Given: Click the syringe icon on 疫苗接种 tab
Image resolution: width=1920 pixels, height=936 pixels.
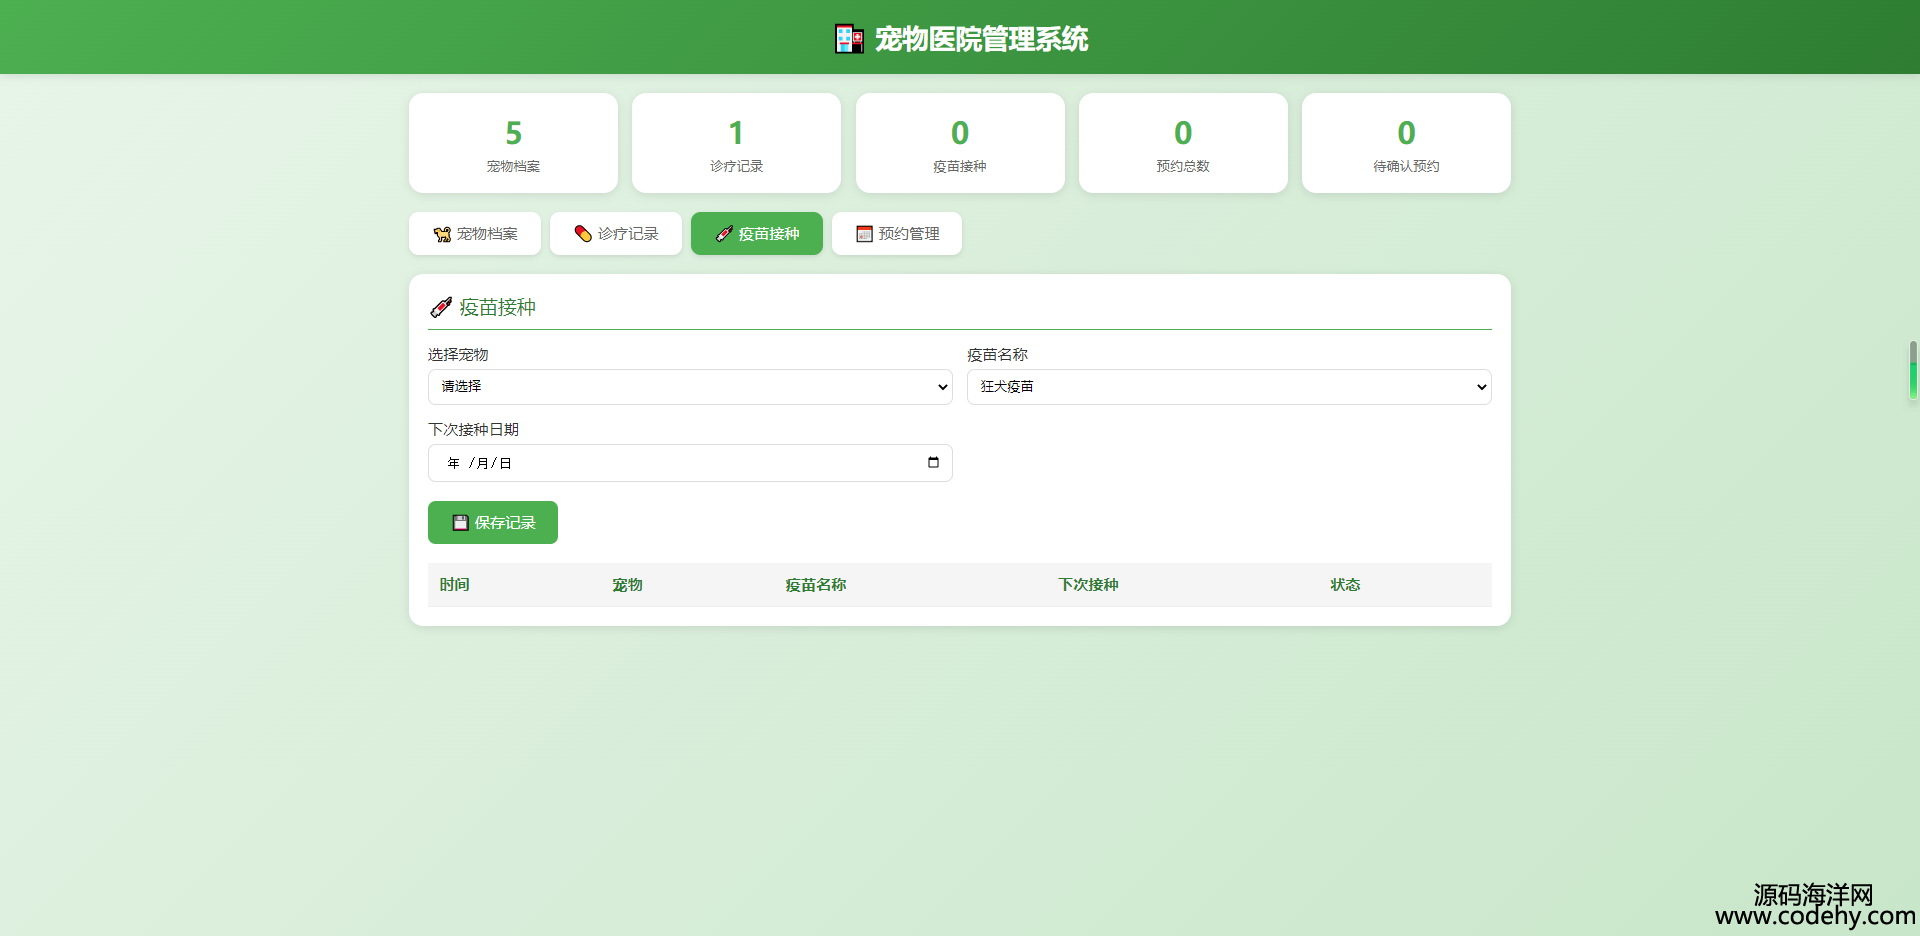Looking at the screenshot, I should (724, 234).
